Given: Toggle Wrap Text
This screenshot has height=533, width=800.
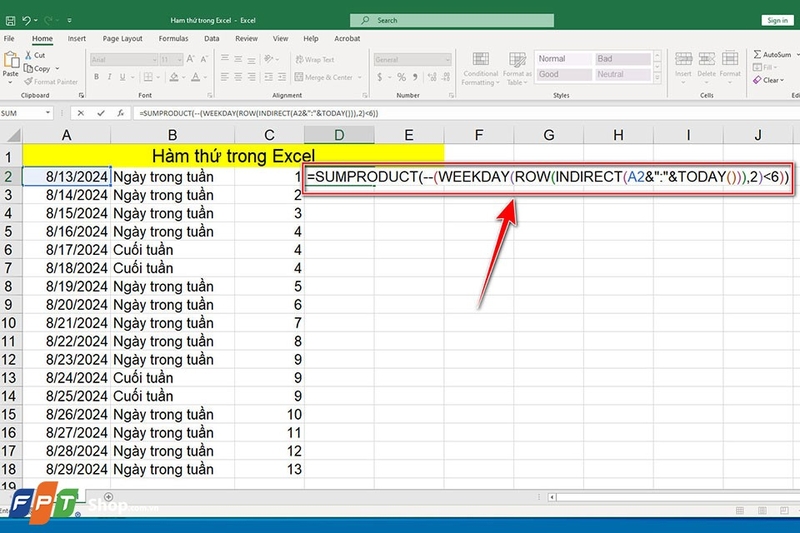Looking at the screenshot, I should 315,60.
